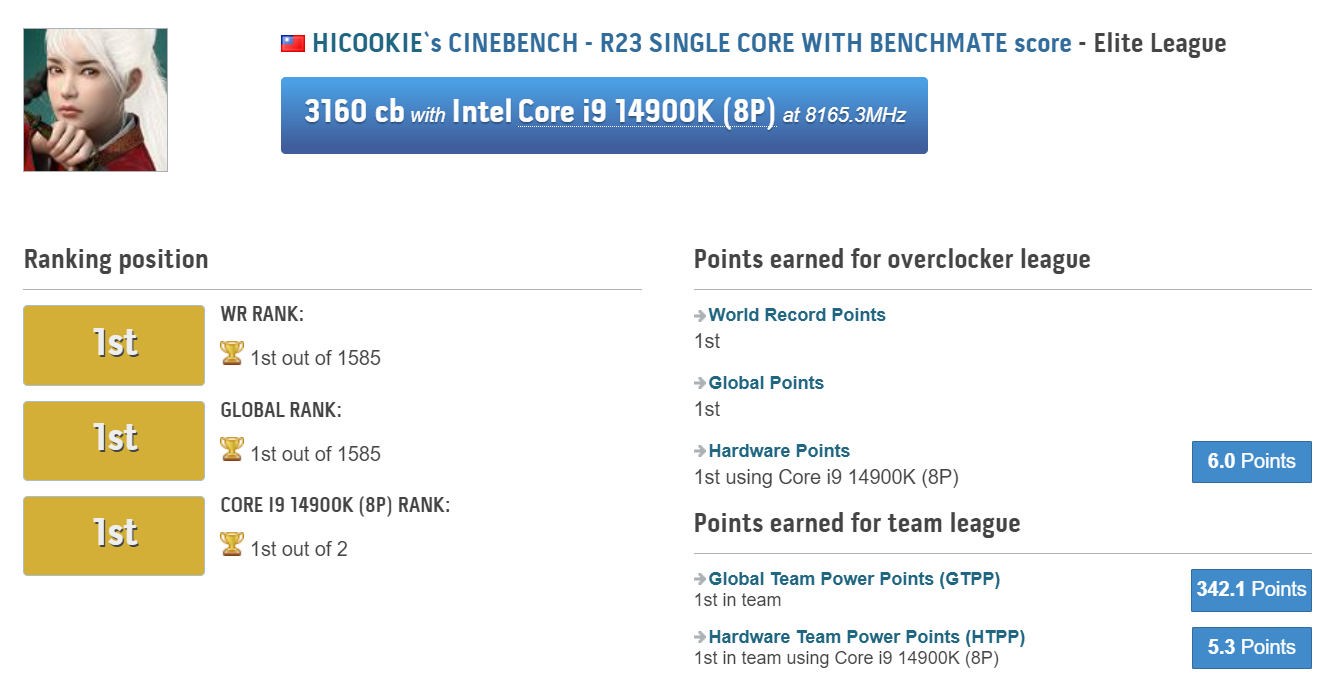Click the 6.0 Points badge
Image resolution: width=1337 pixels, height=688 pixels.
tap(1251, 462)
